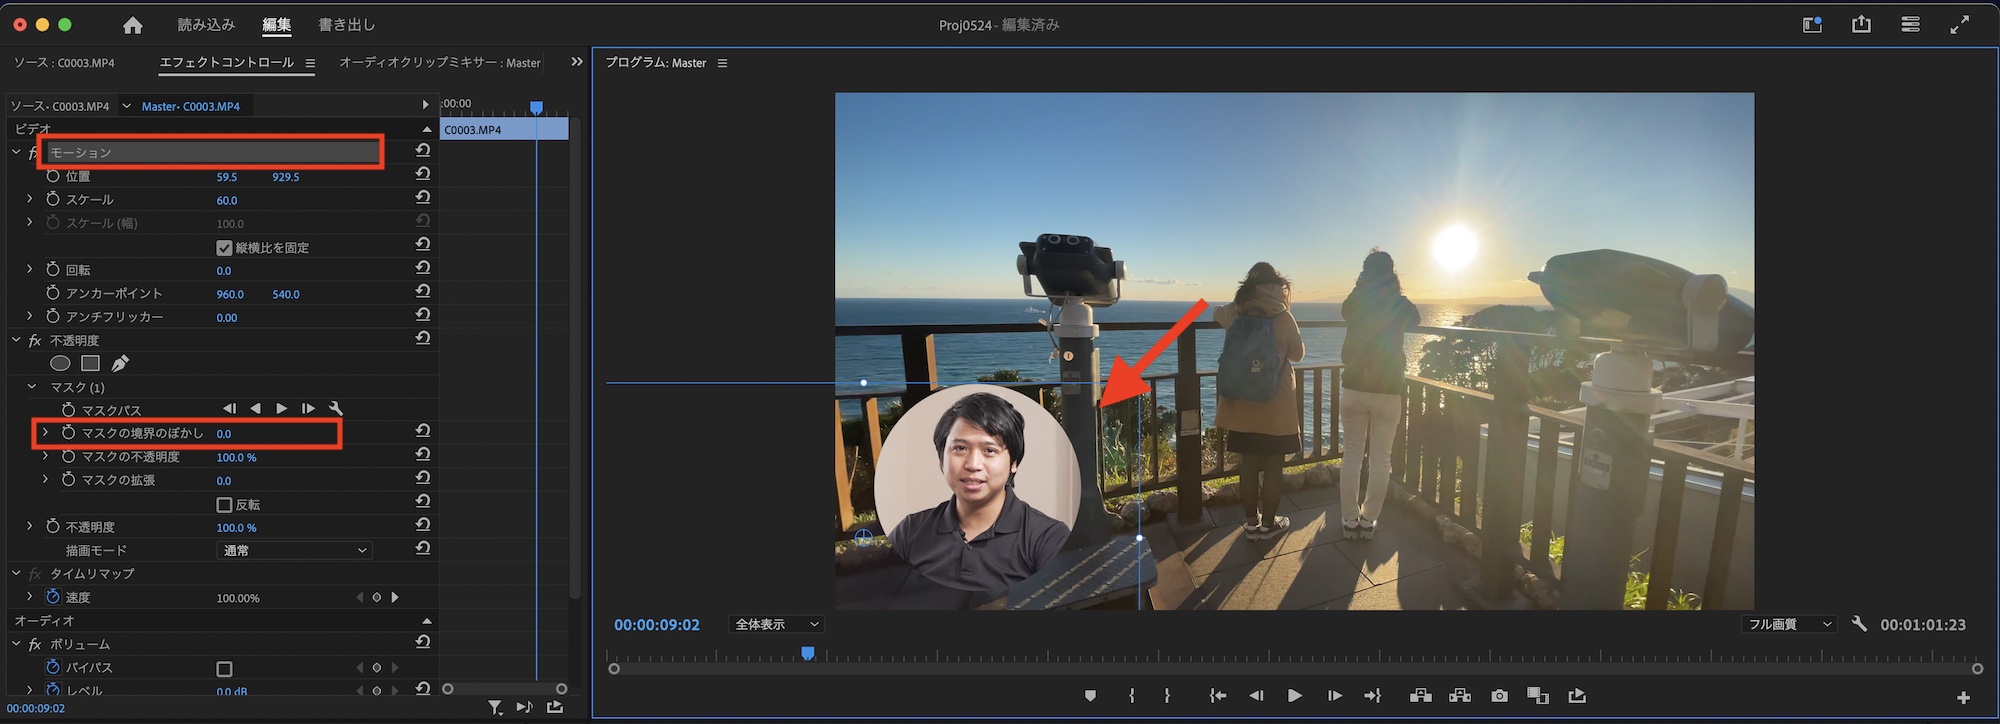Click the add marker icon in program monitor
Image resolution: width=2000 pixels, height=724 pixels.
point(1090,696)
